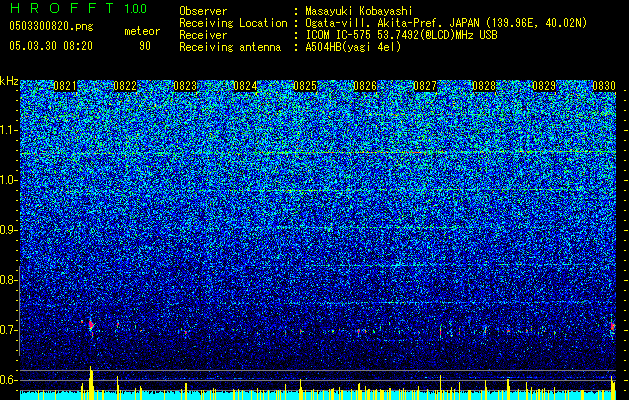Screen dimensions: 629x400
Task: Click the meteor count value 90
Action: [x=144, y=46]
